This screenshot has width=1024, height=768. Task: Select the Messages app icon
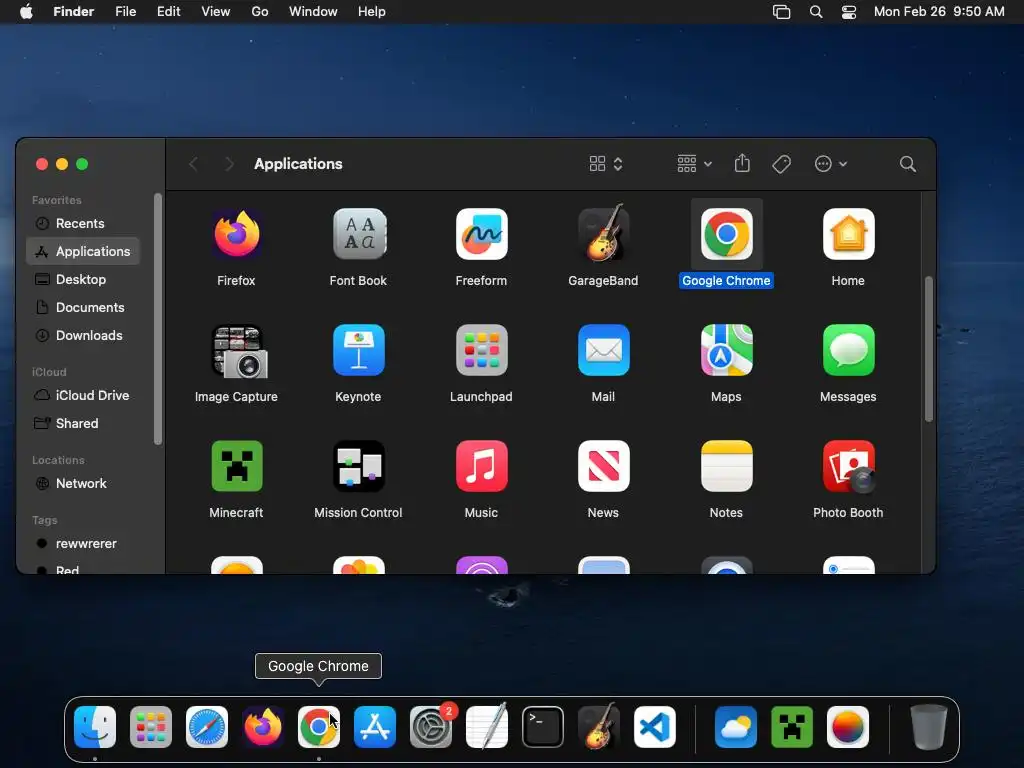(x=848, y=351)
